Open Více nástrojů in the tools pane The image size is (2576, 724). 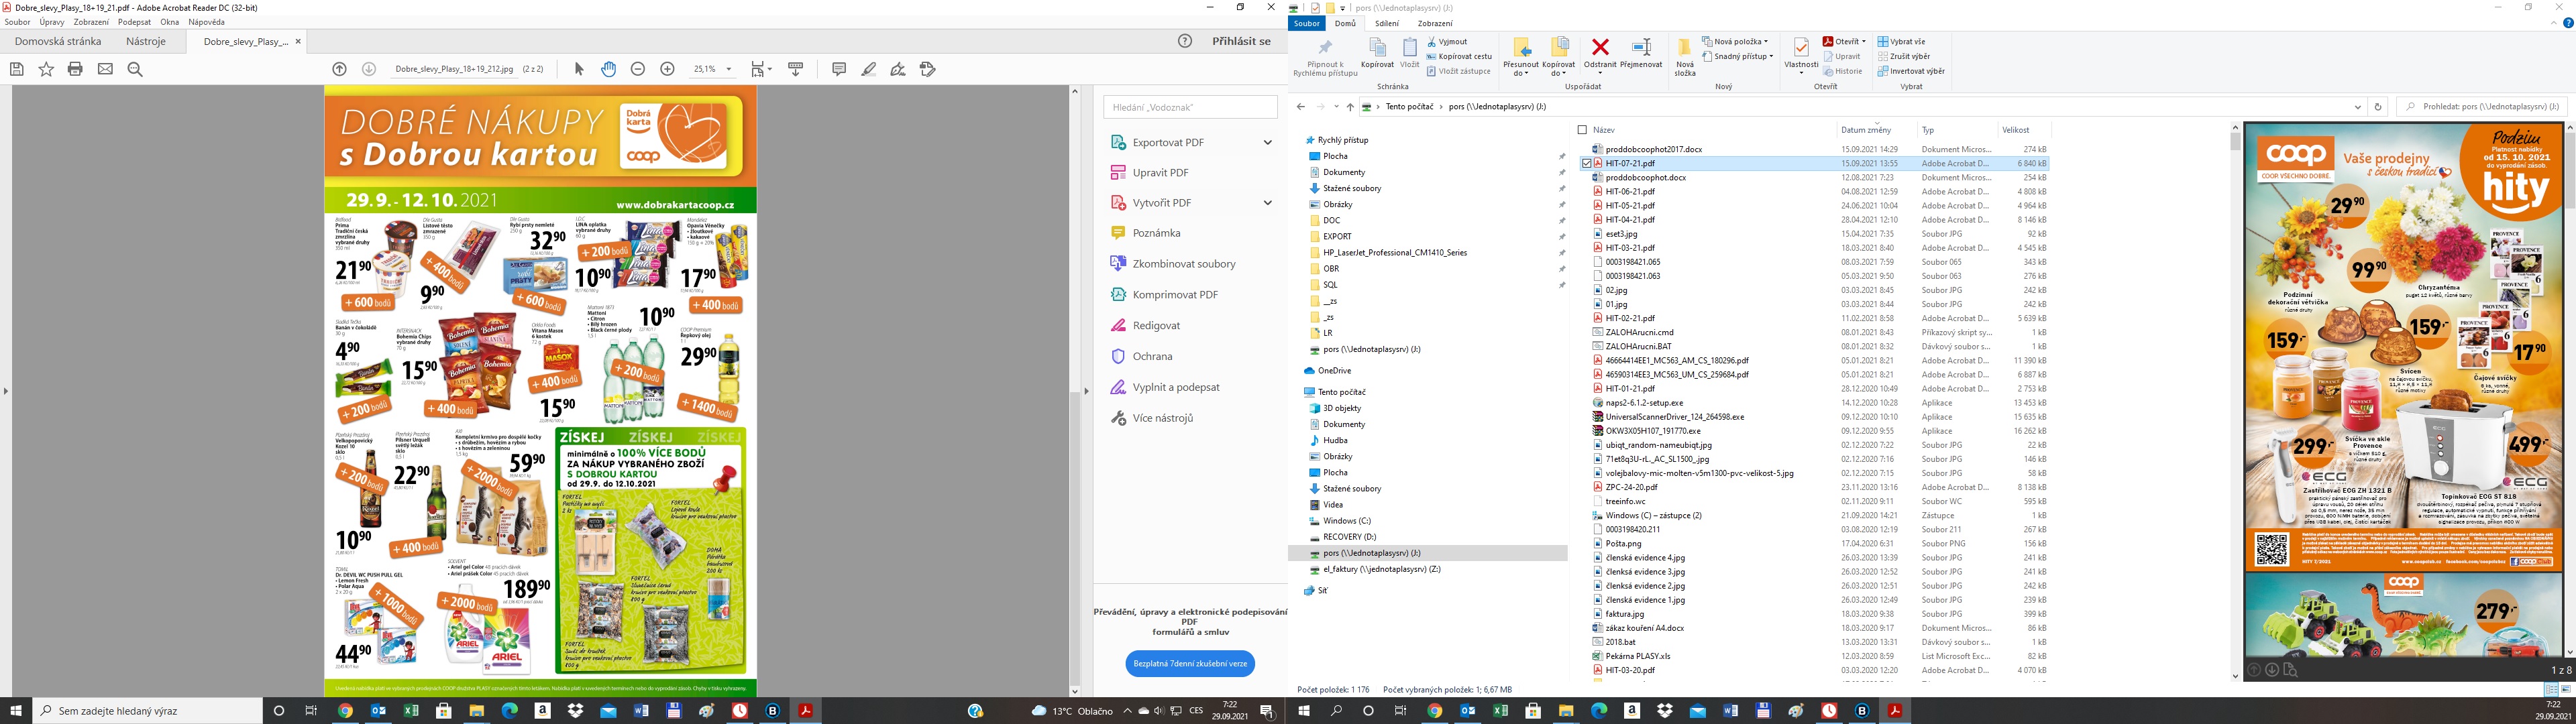[x=1163, y=418]
